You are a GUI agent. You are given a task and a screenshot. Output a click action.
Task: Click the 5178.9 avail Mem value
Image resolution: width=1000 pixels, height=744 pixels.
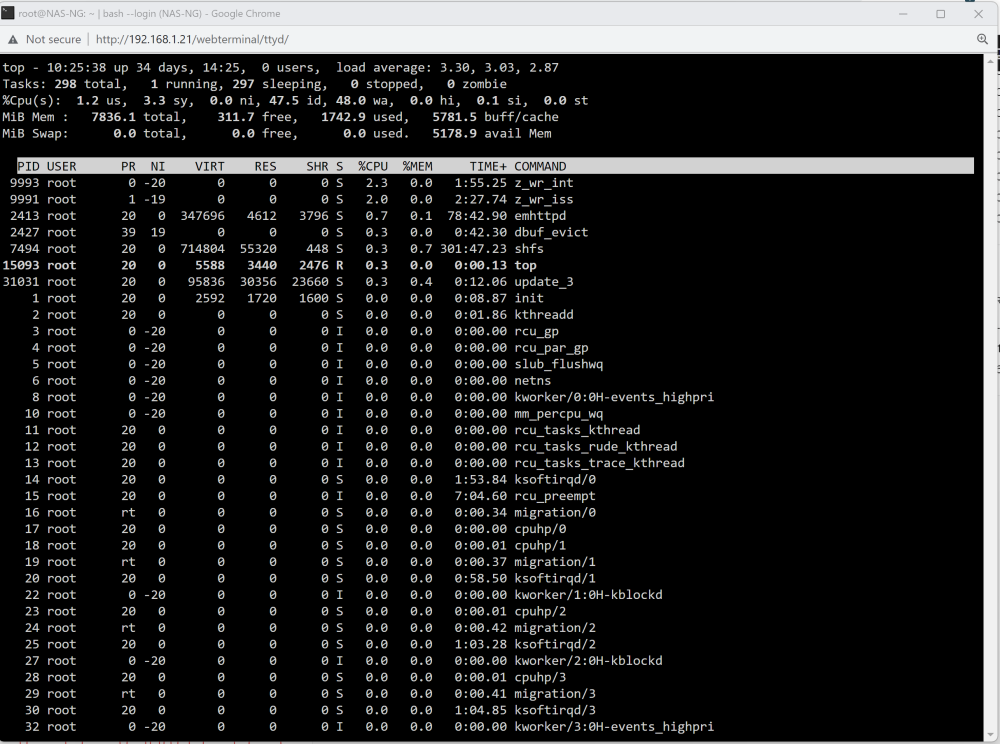pyautogui.click(x=455, y=134)
